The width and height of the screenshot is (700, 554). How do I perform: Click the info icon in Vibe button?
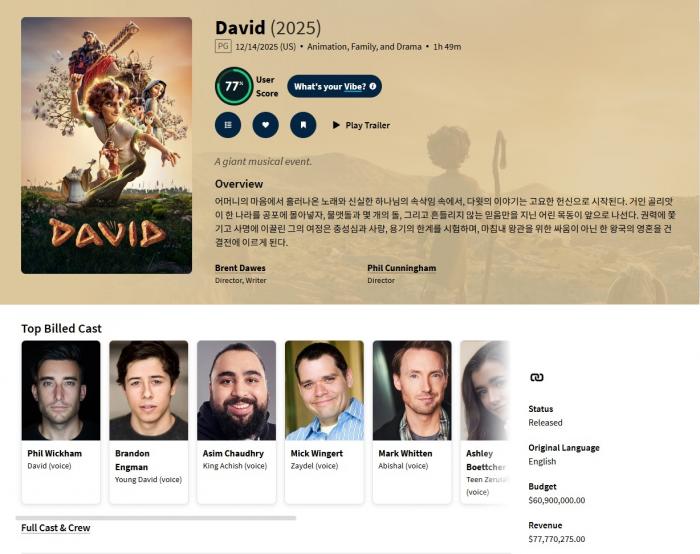coord(372,86)
